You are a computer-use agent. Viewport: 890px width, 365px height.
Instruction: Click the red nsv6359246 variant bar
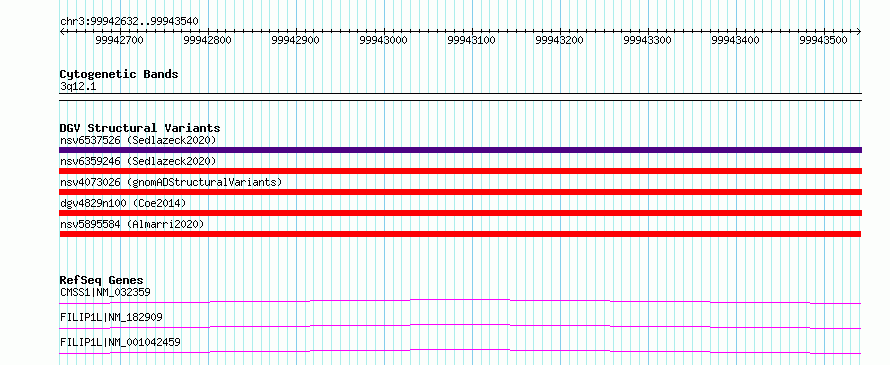[460, 171]
